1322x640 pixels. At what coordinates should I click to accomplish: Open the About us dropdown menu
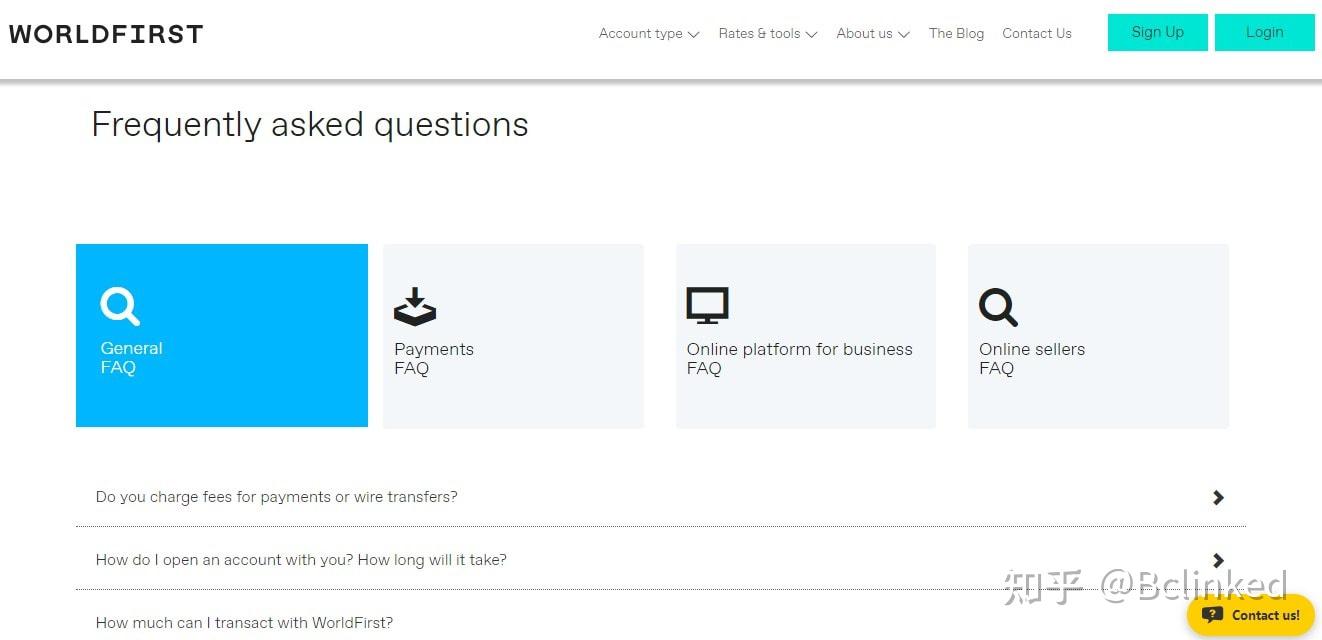tap(873, 33)
